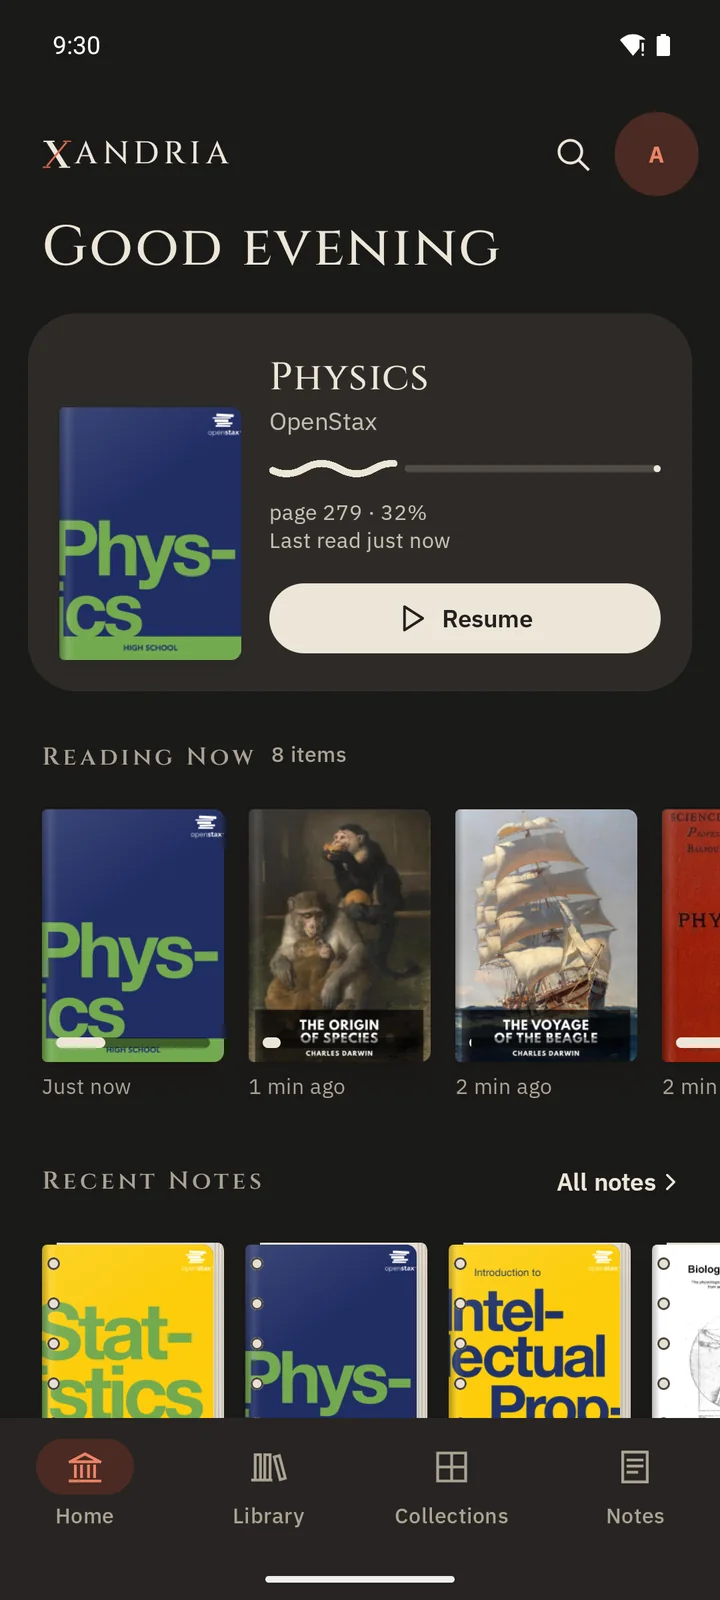Open Statistics notebook in Recent Notes

pos(133,1330)
